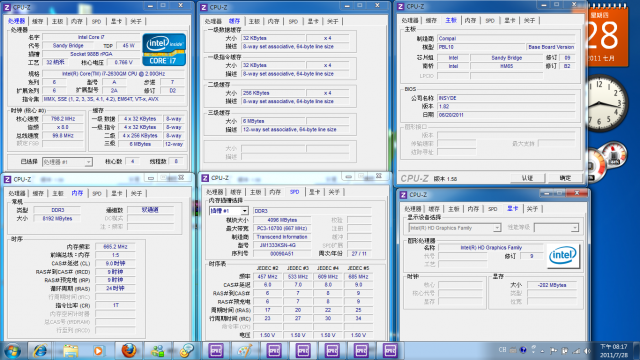Expand the 性能等级 dropdown in graphics window
The width and height of the screenshot is (640, 360).
click(x=574, y=228)
